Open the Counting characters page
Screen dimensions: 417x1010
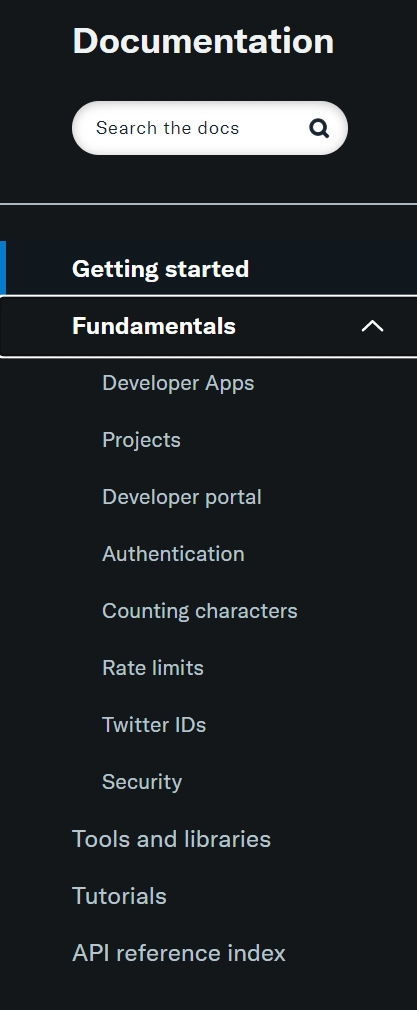(x=200, y=611)
